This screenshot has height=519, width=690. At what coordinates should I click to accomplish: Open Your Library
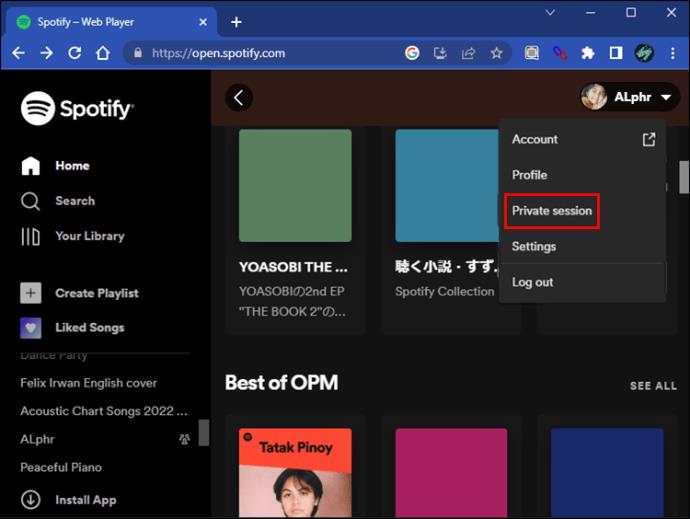tap(73, 236)
